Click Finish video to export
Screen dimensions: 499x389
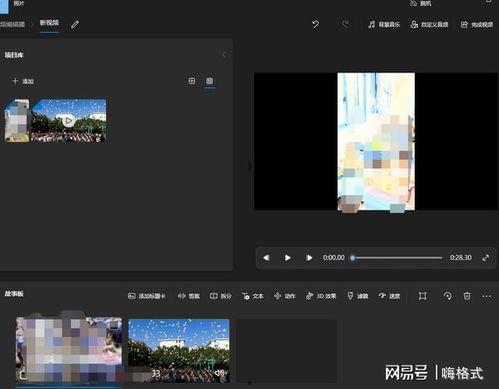[477, 25]
